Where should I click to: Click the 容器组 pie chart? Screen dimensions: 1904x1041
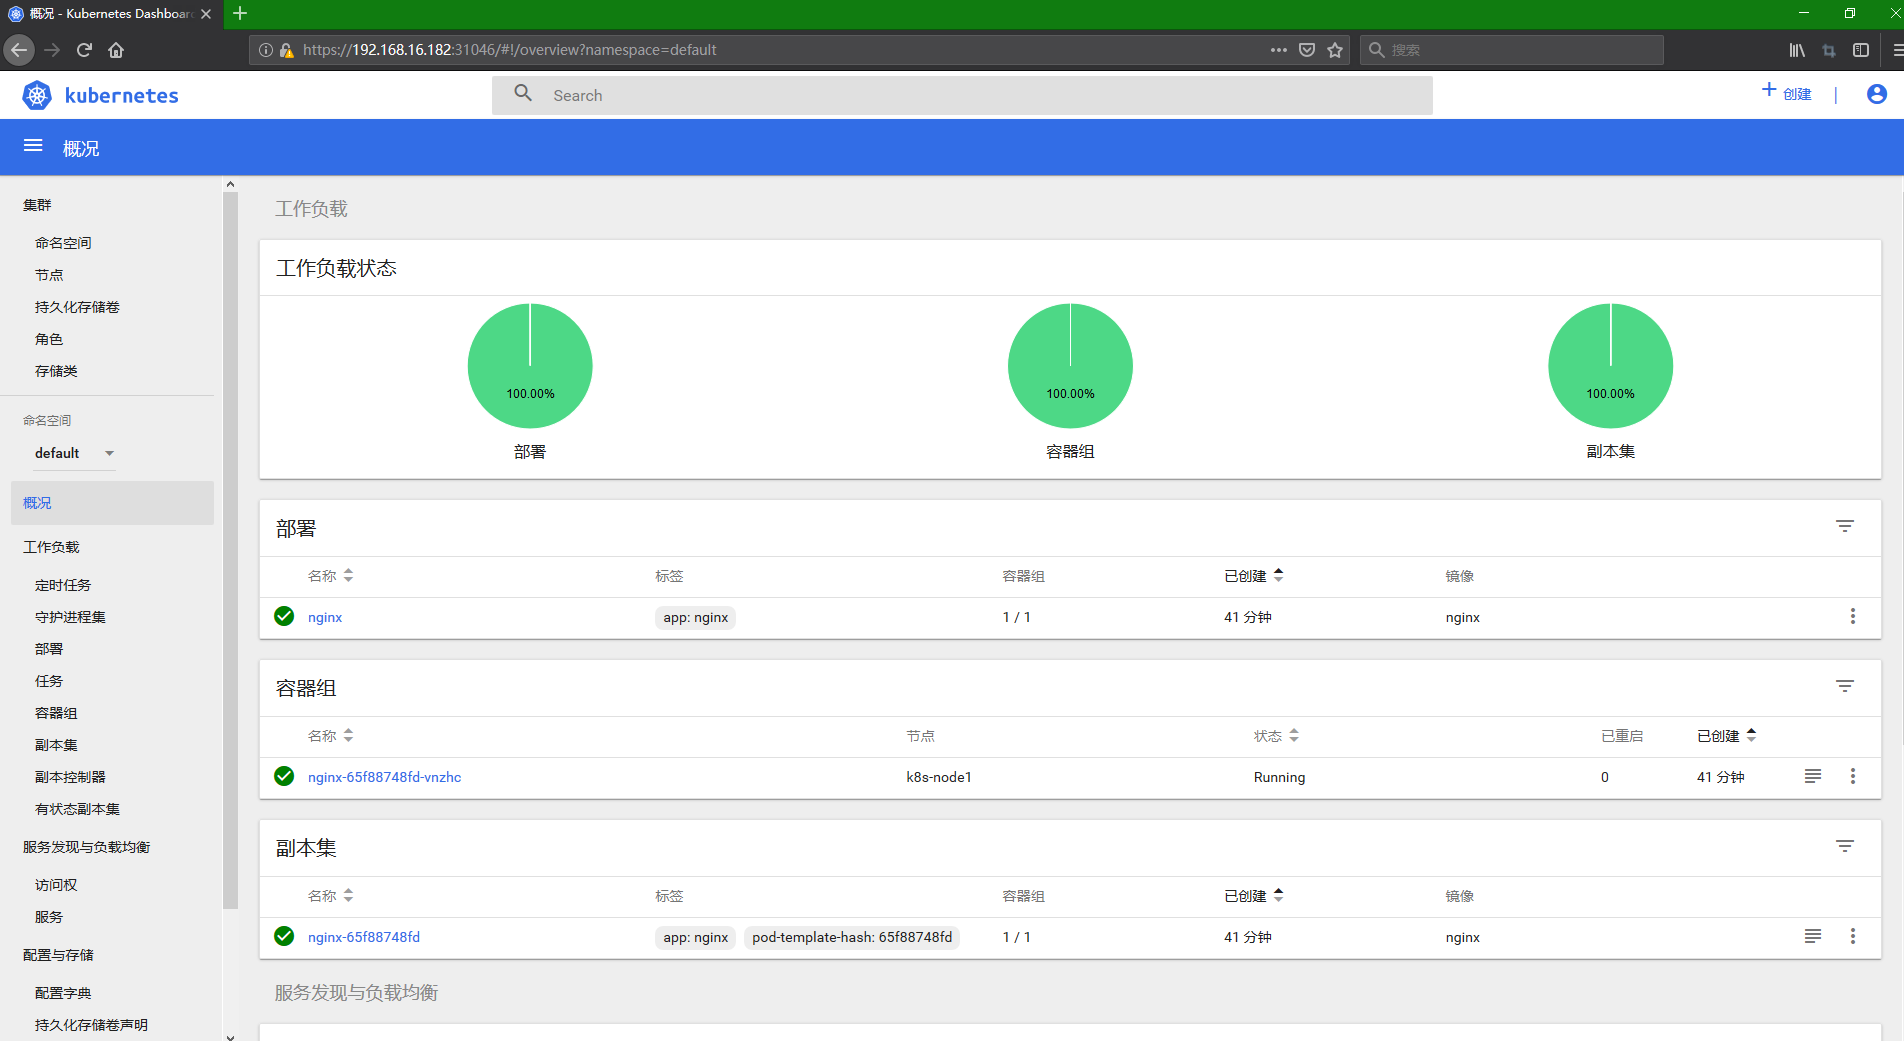tap(1070, 366)
